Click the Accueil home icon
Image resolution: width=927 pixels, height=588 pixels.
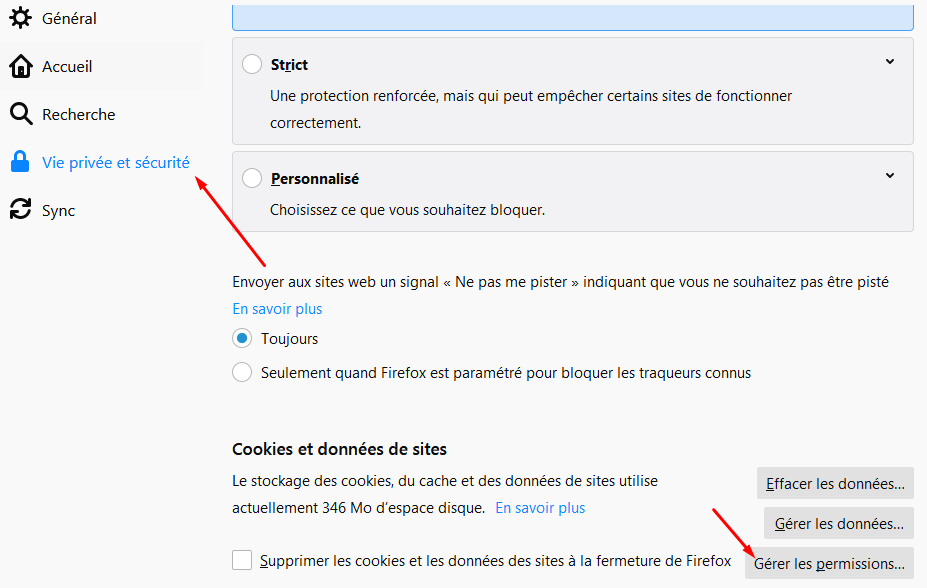click(x=20, y=66)
